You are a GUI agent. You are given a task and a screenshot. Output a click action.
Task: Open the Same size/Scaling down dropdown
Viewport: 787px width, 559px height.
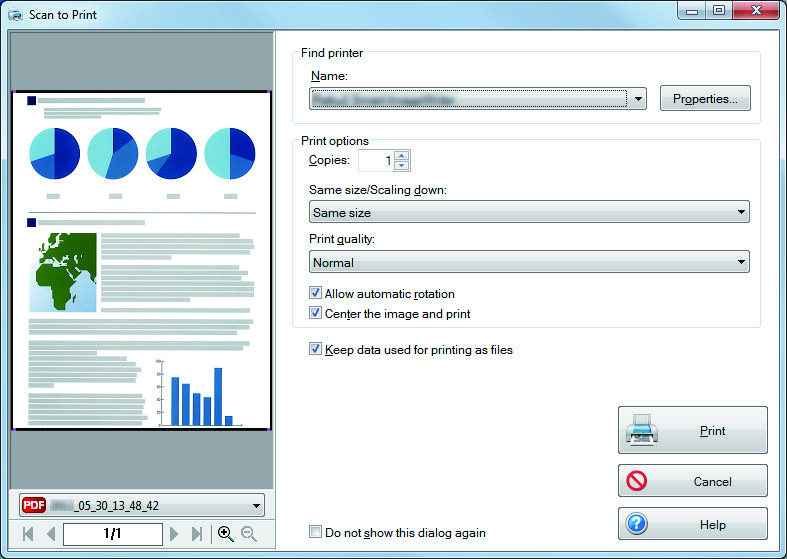tap(529, 212)
